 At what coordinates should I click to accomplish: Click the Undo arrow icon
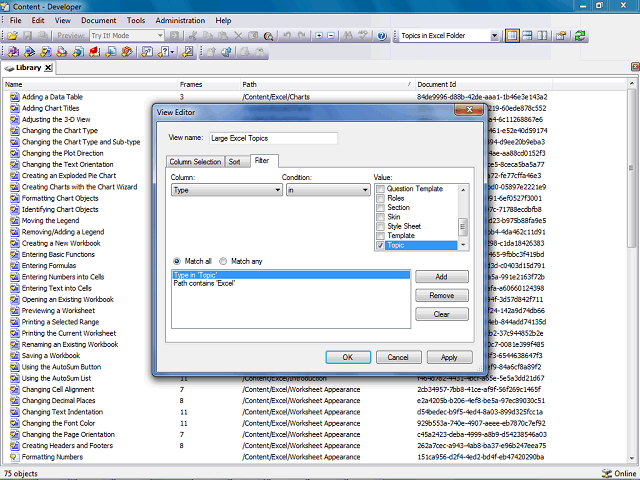(x=287, y=36)
